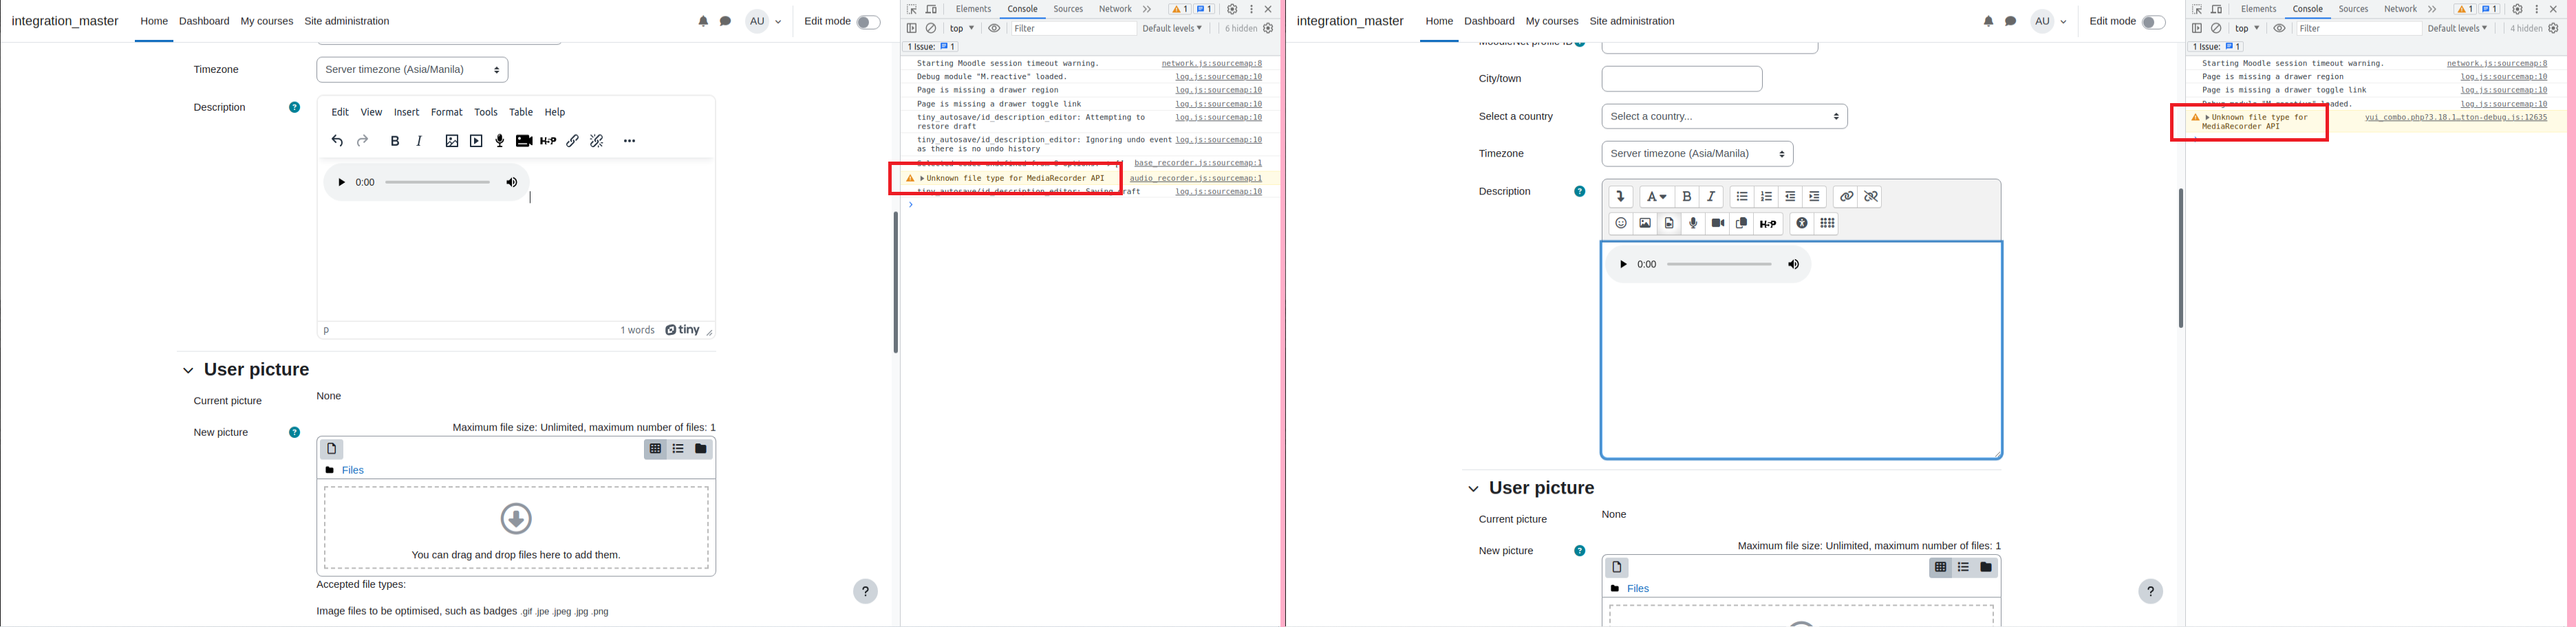
Task: Click the Record video camera in TinyMCE
Action: (524, 141)
